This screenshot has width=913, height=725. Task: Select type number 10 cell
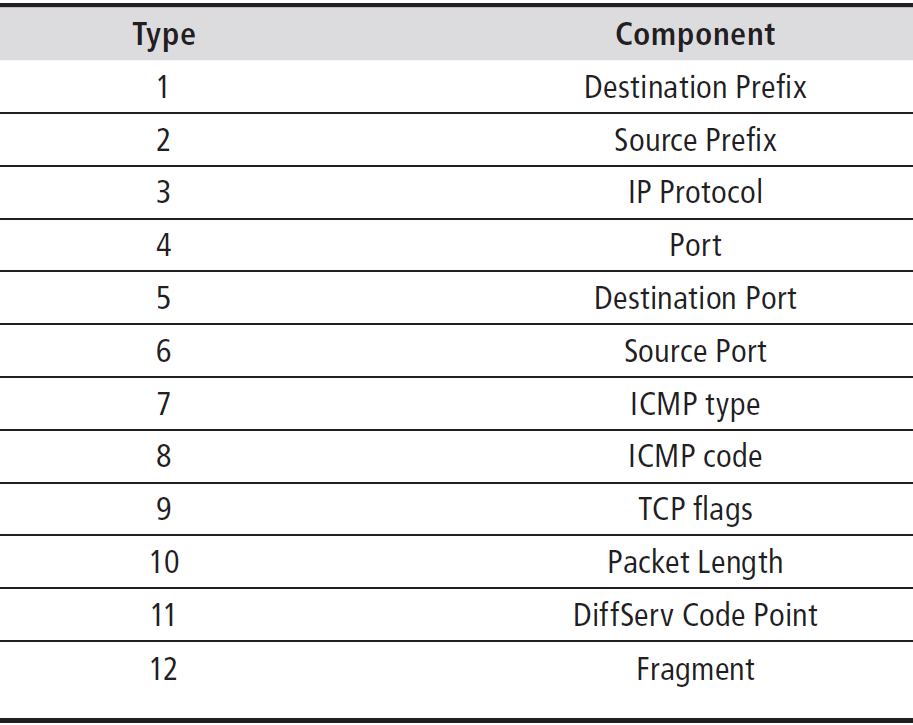tap(164, 563)
